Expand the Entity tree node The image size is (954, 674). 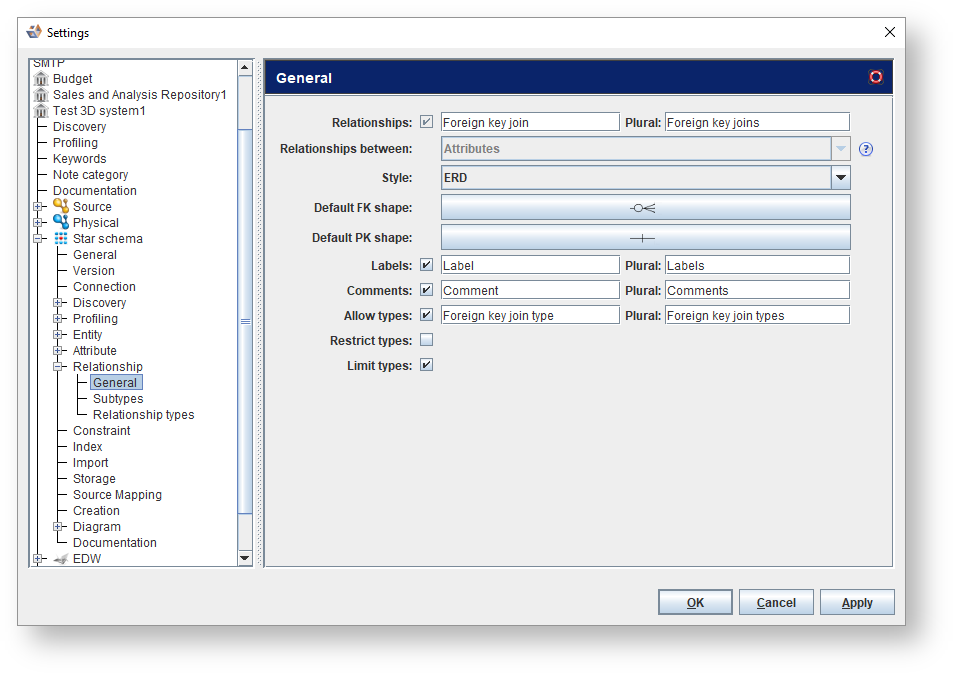coord(58,335)
